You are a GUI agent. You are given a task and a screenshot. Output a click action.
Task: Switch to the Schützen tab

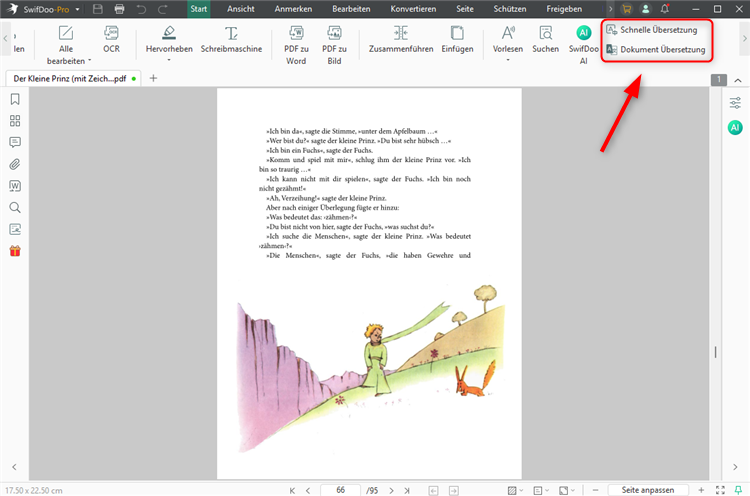click(510, 9)
